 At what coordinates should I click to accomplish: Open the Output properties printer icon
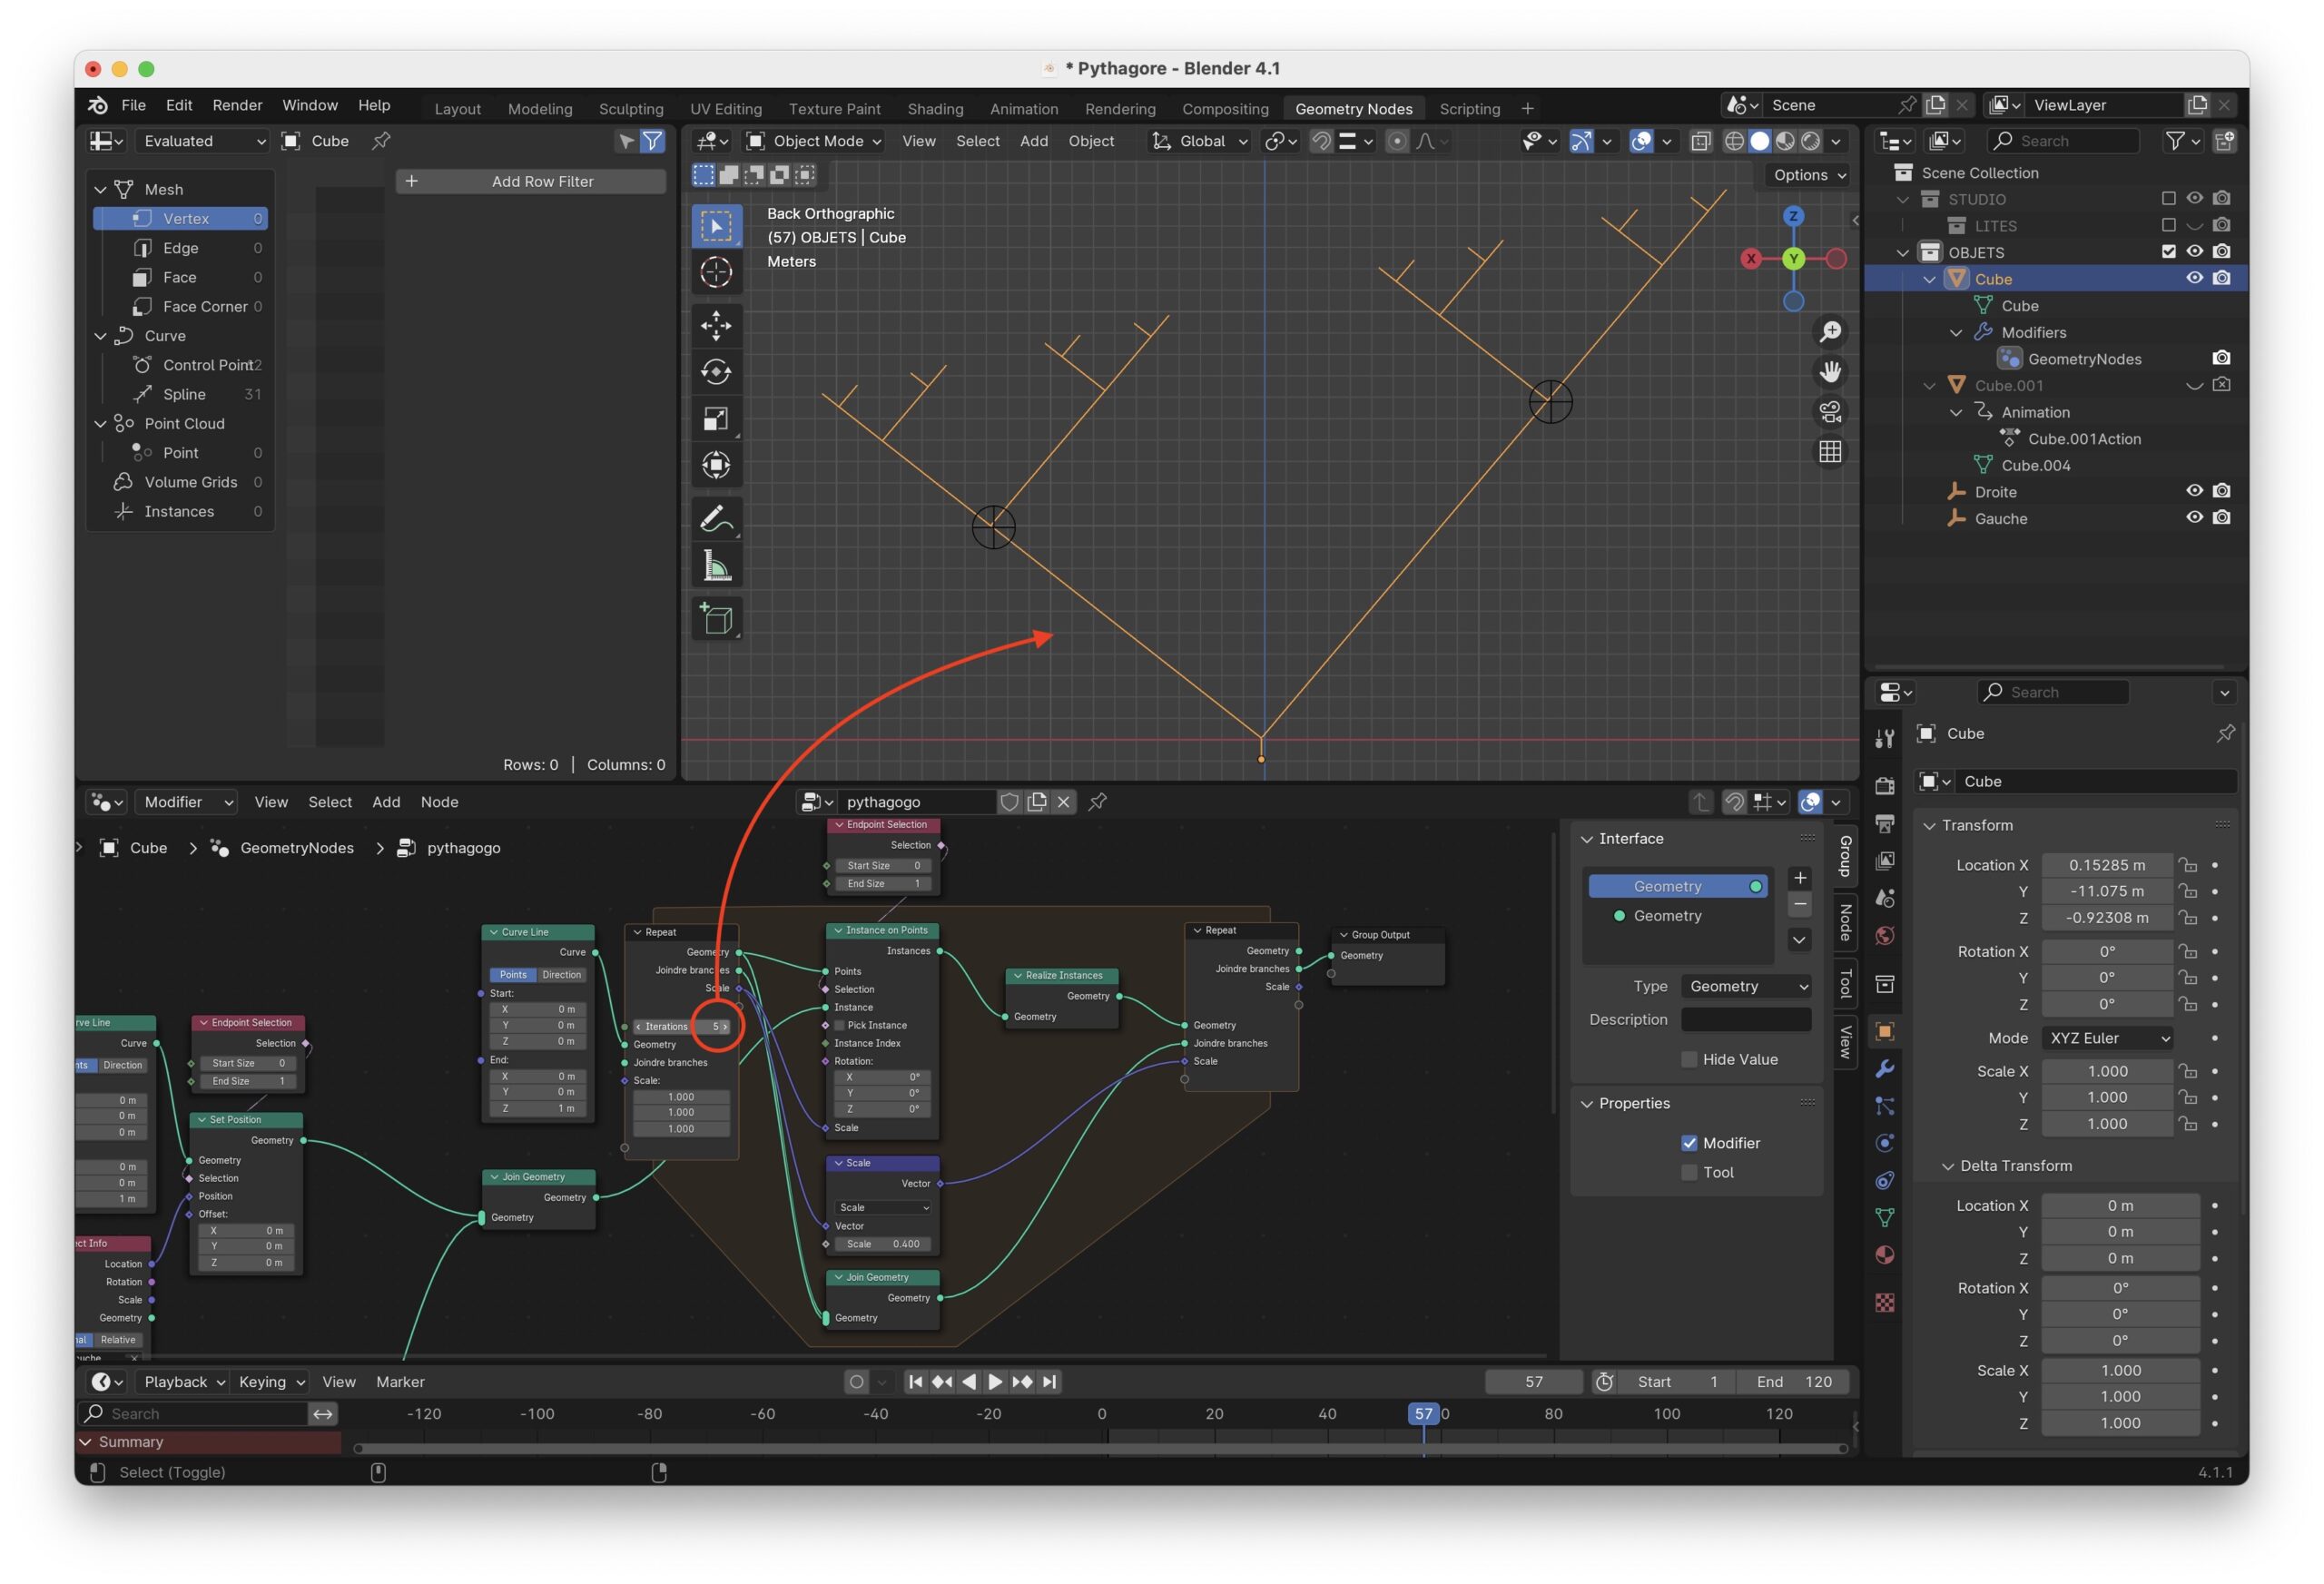coord(1885,823)
